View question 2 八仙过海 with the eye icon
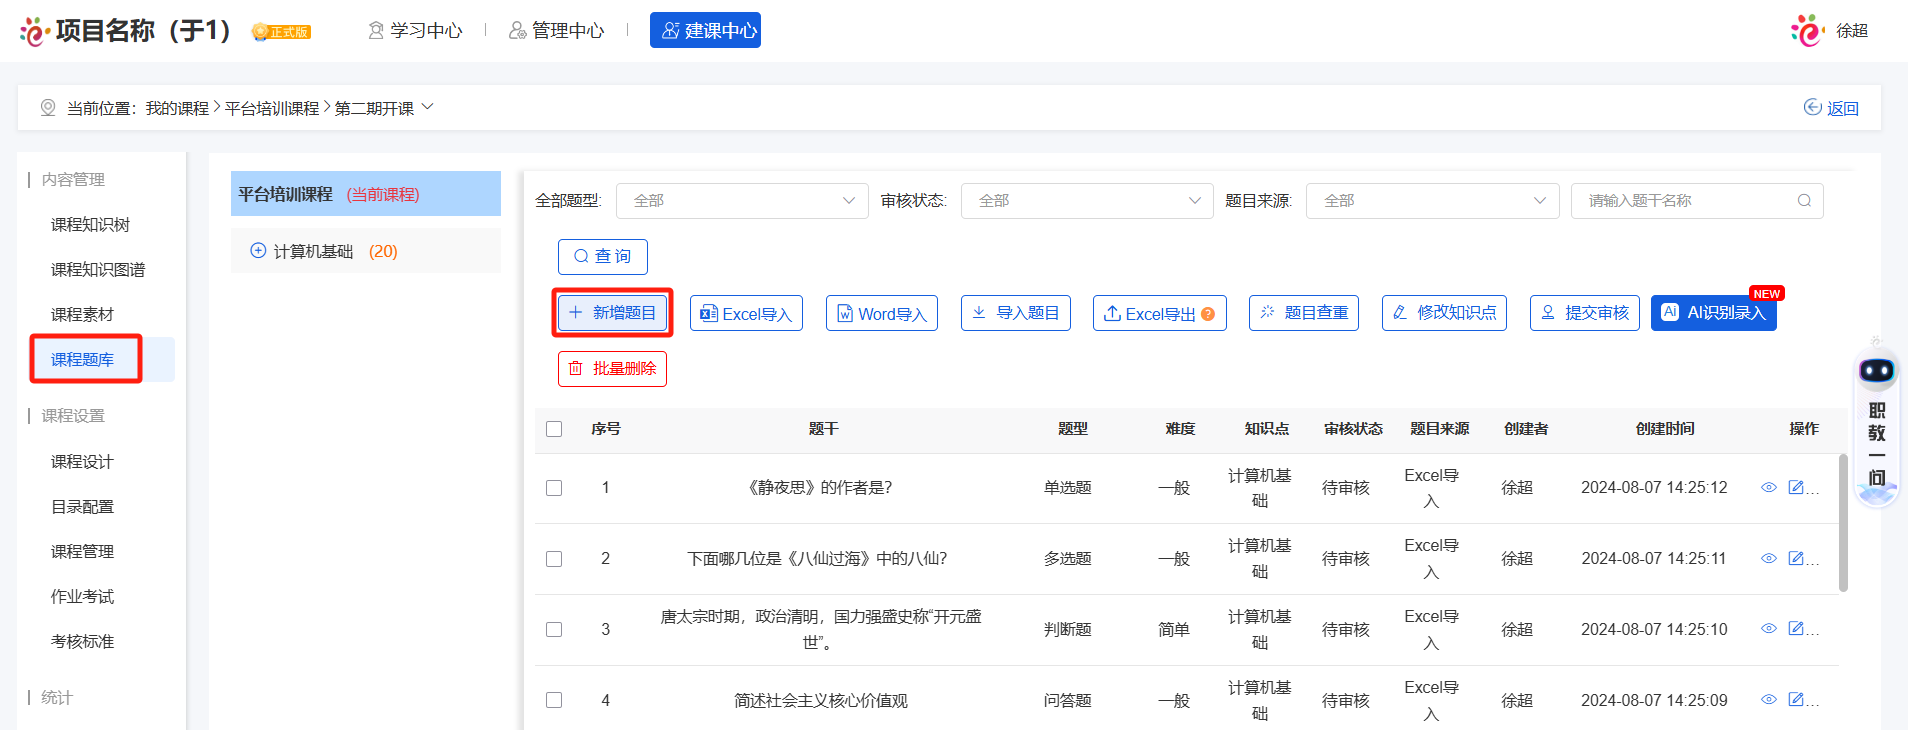The height and width of the screenshot is (730, 1908). click(x=1768, y=559)
